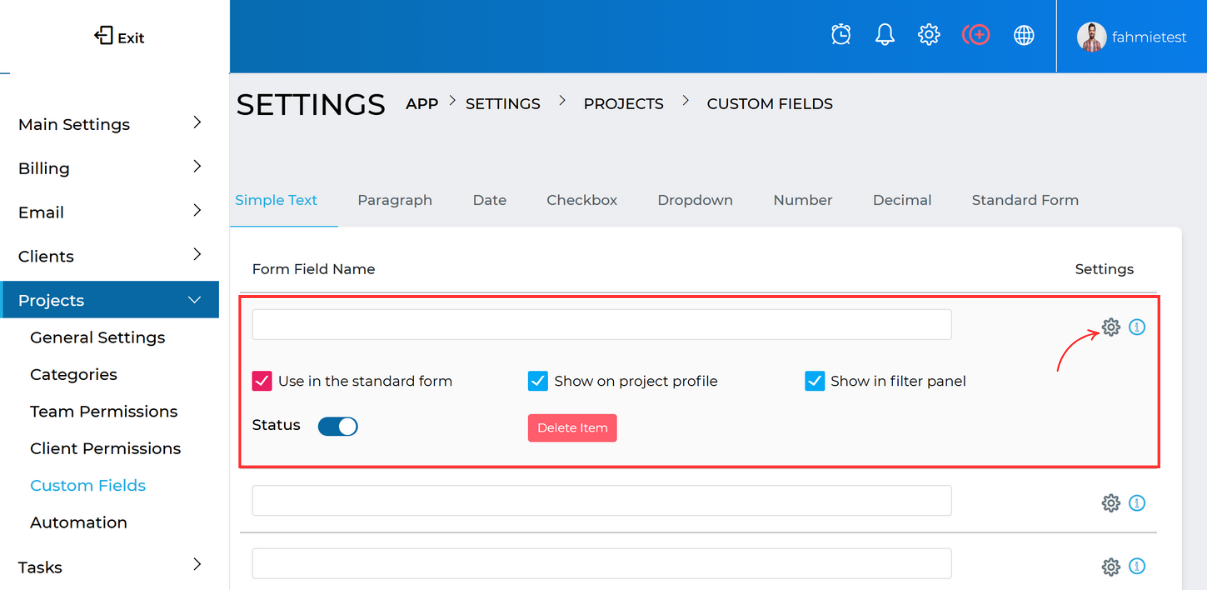Click the second form field name input
The image size is (1207, 590).
tap(602, 501)
